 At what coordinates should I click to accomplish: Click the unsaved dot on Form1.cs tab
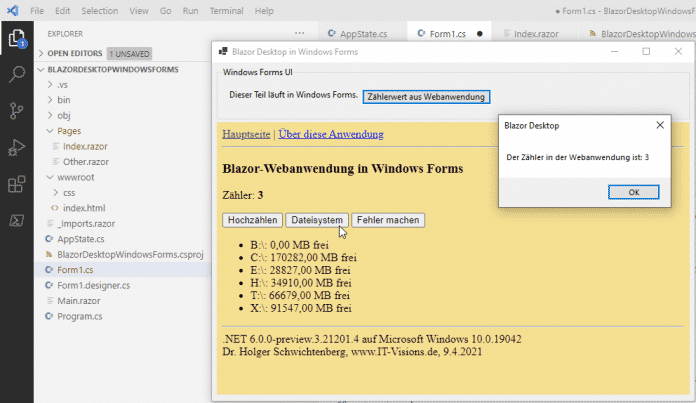[480, 34]
